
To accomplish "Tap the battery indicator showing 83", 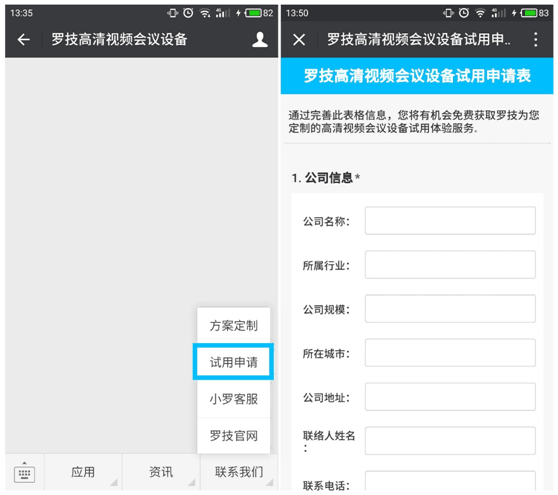I will coord(535,13).
